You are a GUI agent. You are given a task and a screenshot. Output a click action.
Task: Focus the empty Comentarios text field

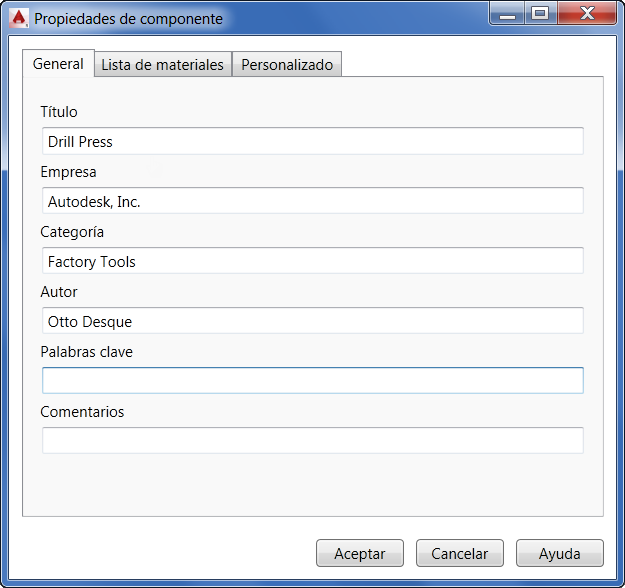click(x=312, y=440)
